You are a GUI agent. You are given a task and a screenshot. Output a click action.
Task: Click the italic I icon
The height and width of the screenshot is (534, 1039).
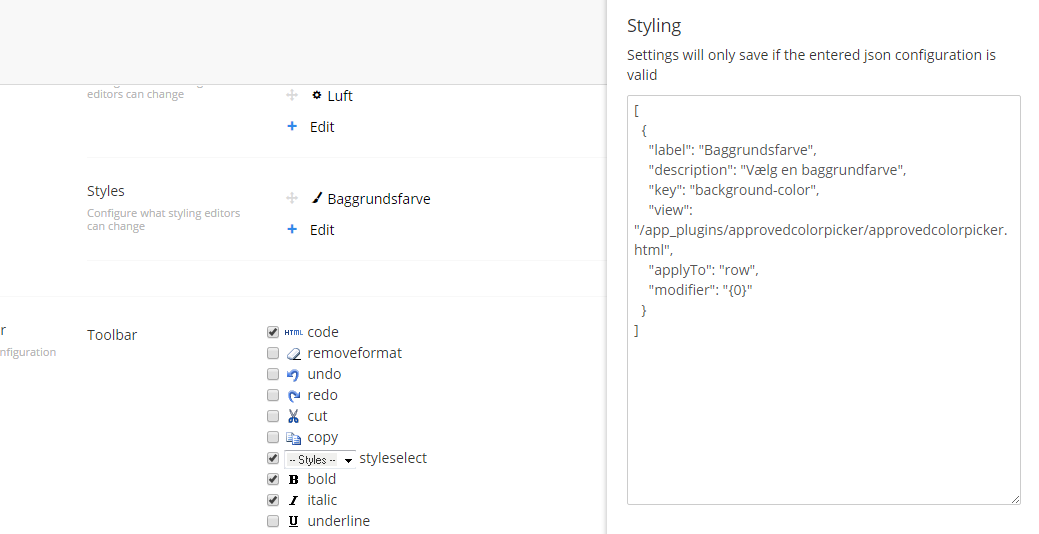point(294,501)
